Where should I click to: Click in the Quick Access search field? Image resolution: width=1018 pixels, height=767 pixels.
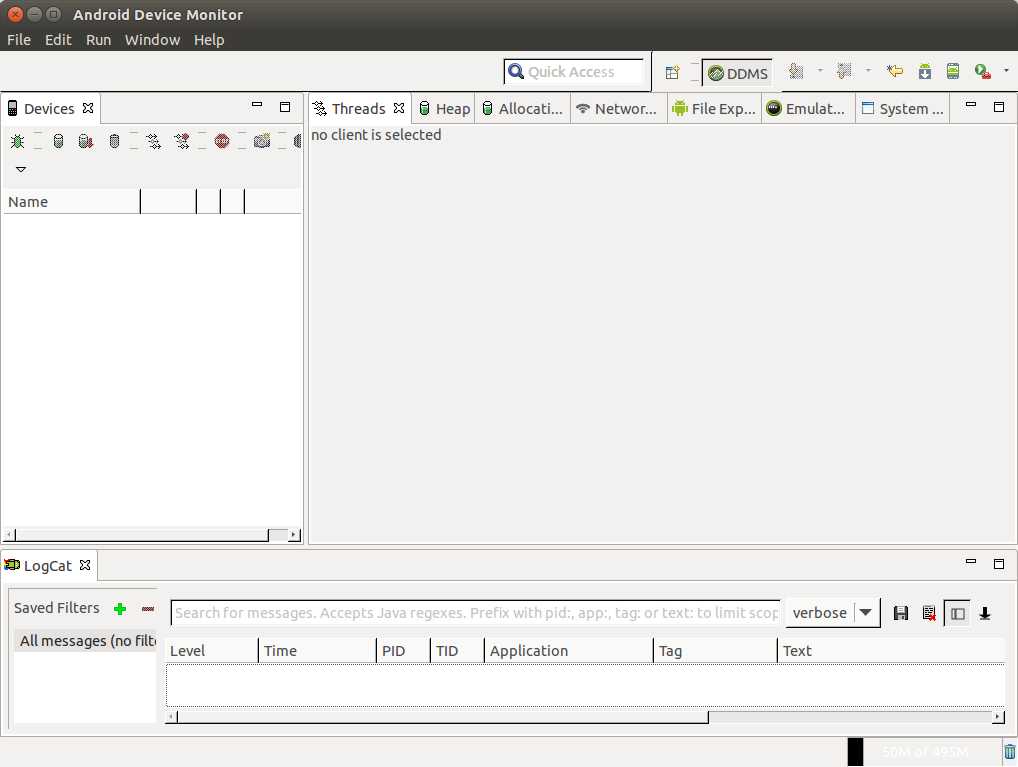(574, 71)
